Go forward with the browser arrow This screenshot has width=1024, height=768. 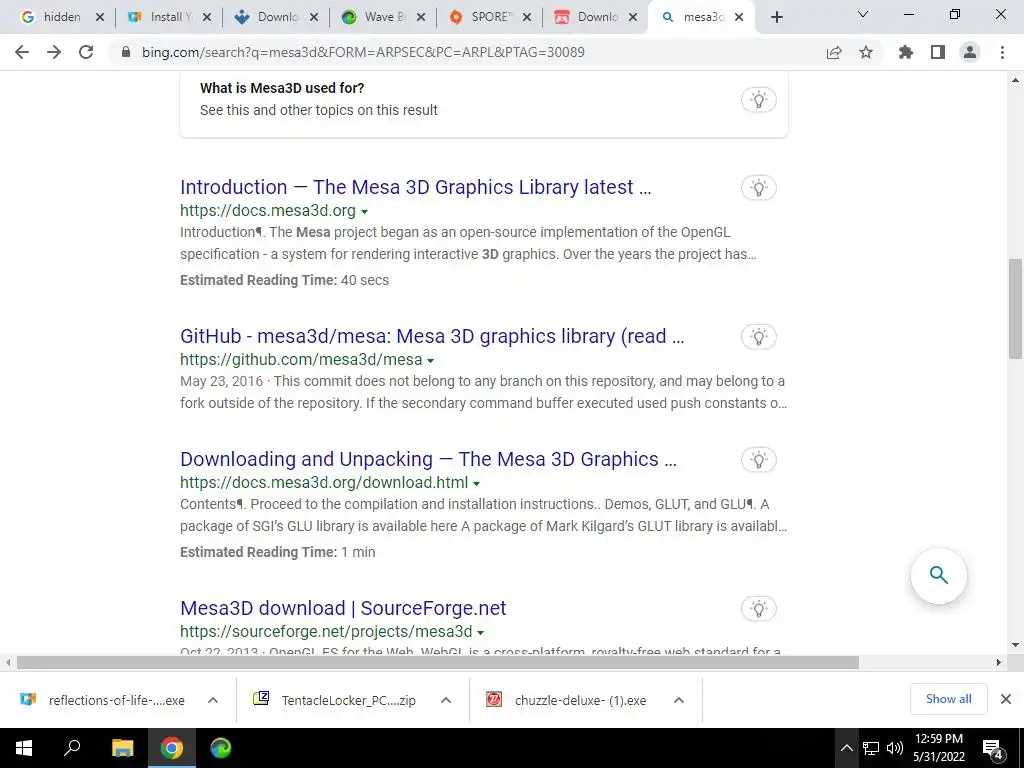pos(54,52)
